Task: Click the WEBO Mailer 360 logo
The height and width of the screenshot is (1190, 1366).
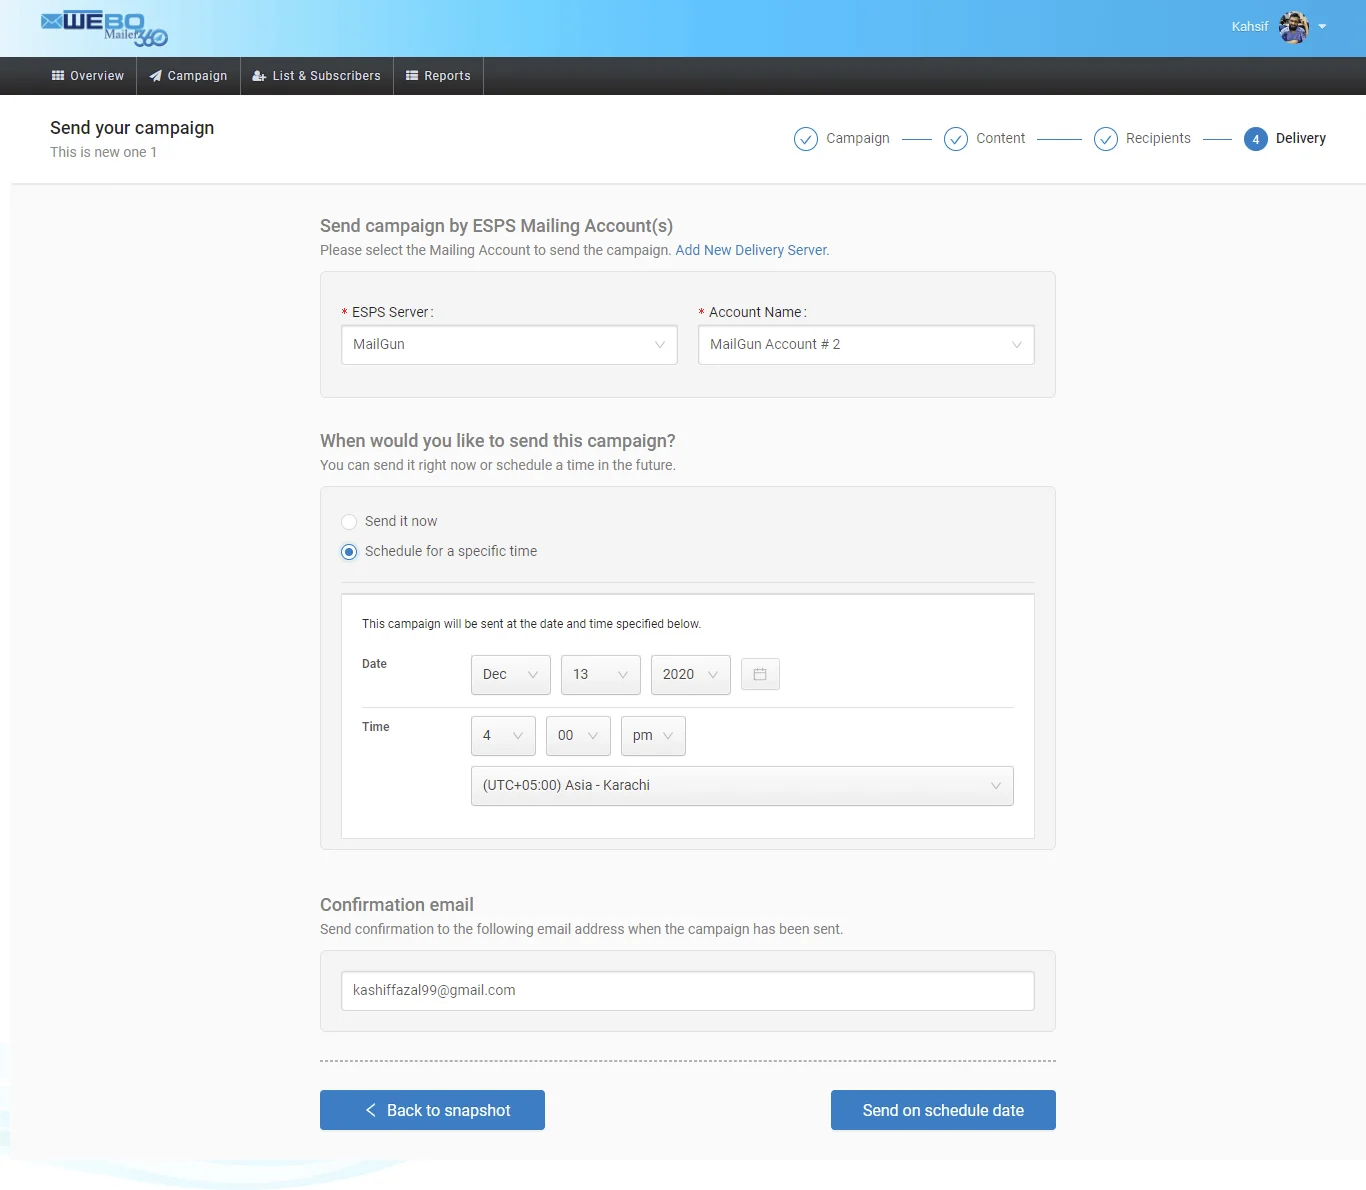Action: pyautogui.click(x=104, y=28)
